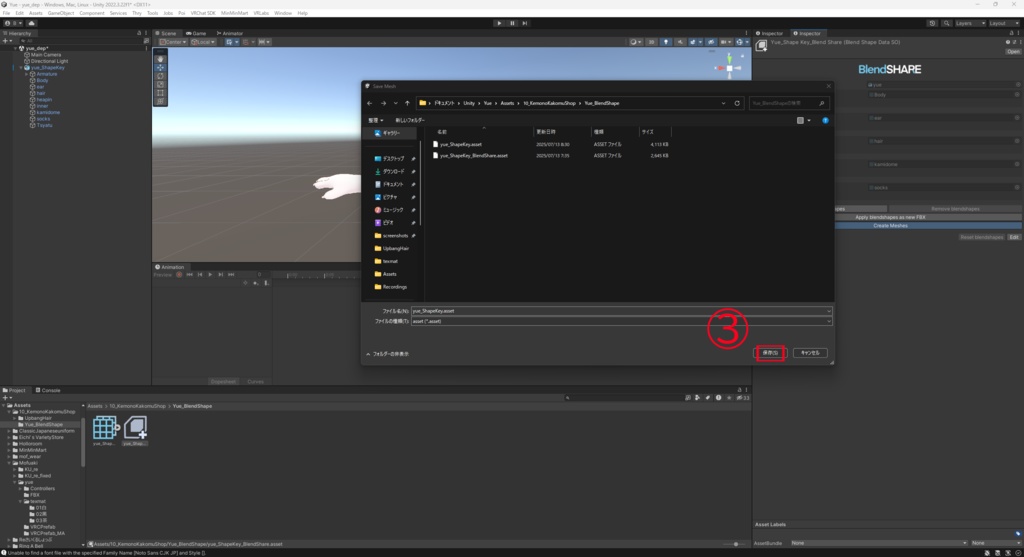
Task: Switch to the Console tab
Action: pyautogui.click(x=48, y=390)
